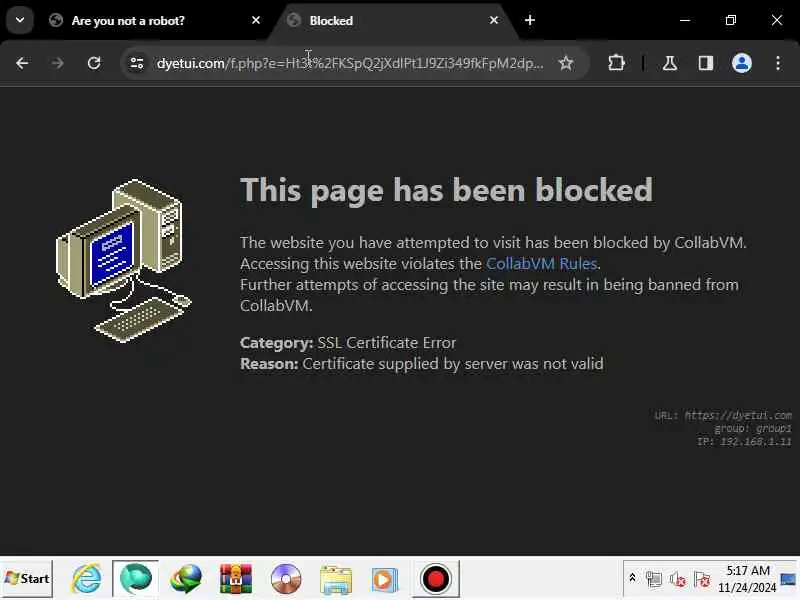Click the network tray icon
Image resolution: width=800 pixels, height=600 pixels.
pos(654,579)
